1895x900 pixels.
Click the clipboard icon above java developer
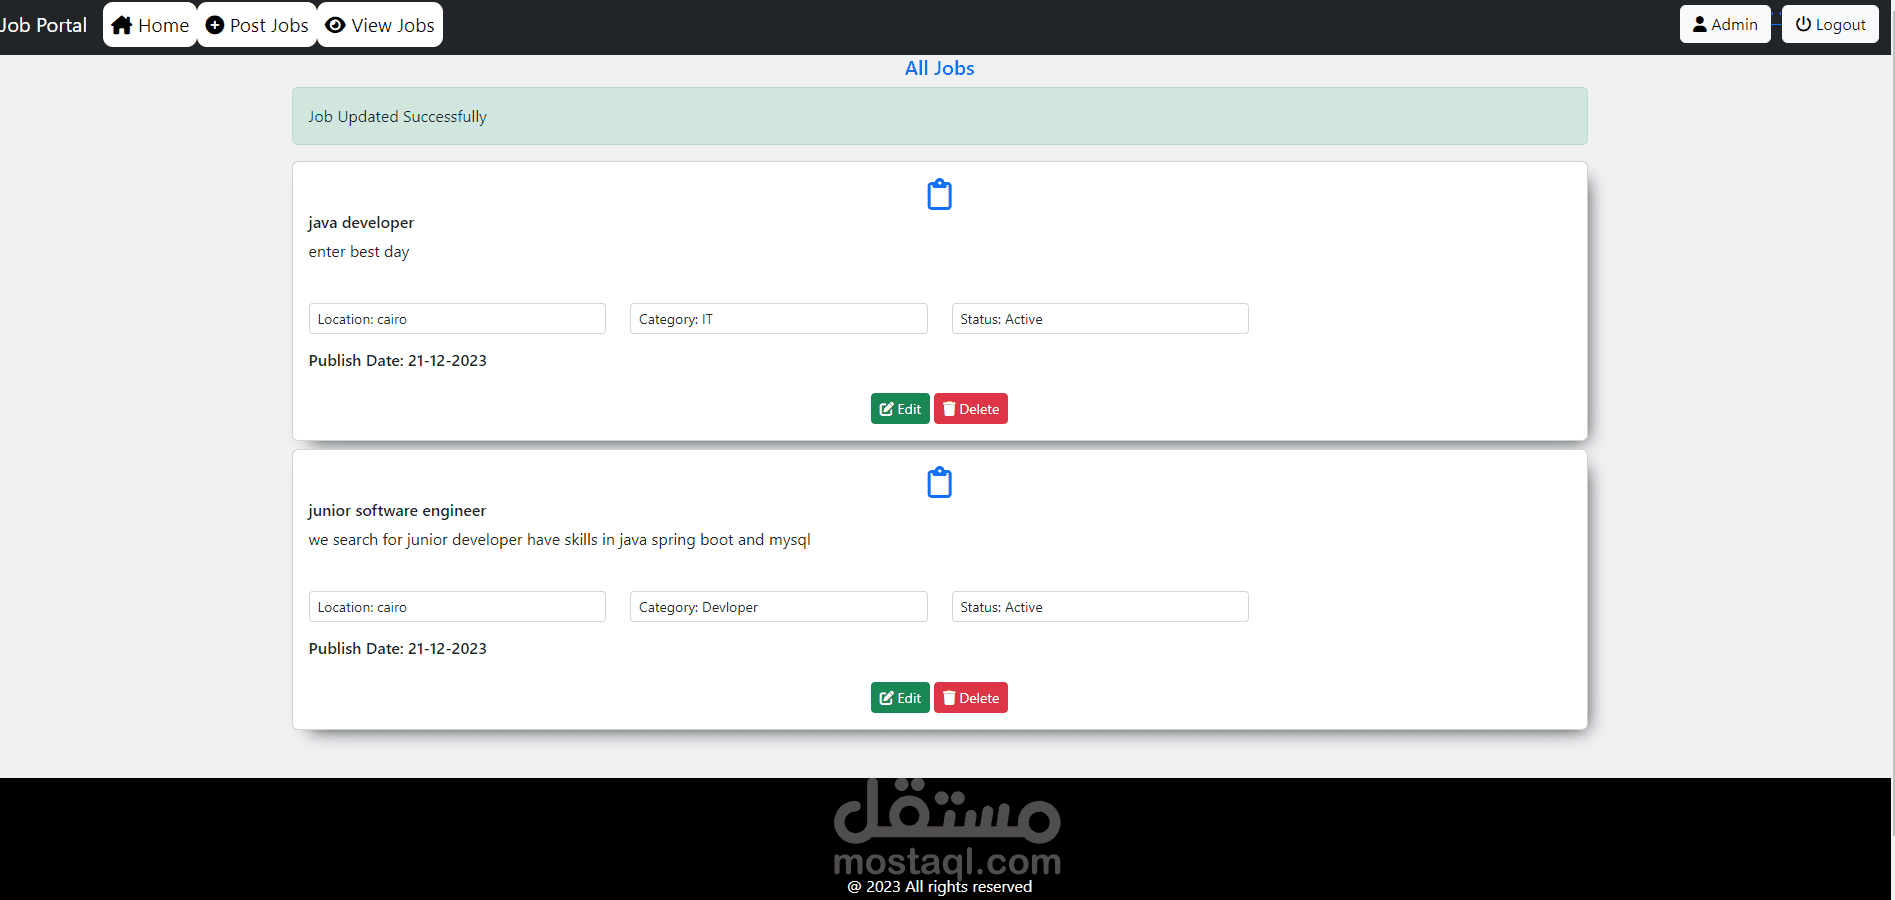pos(939,195)
